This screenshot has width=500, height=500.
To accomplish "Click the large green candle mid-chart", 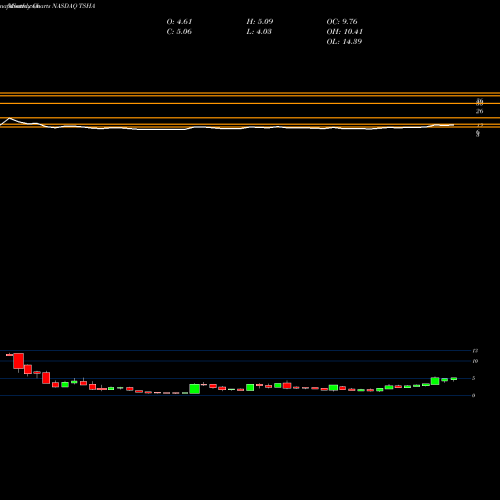I will click(195, 389).
